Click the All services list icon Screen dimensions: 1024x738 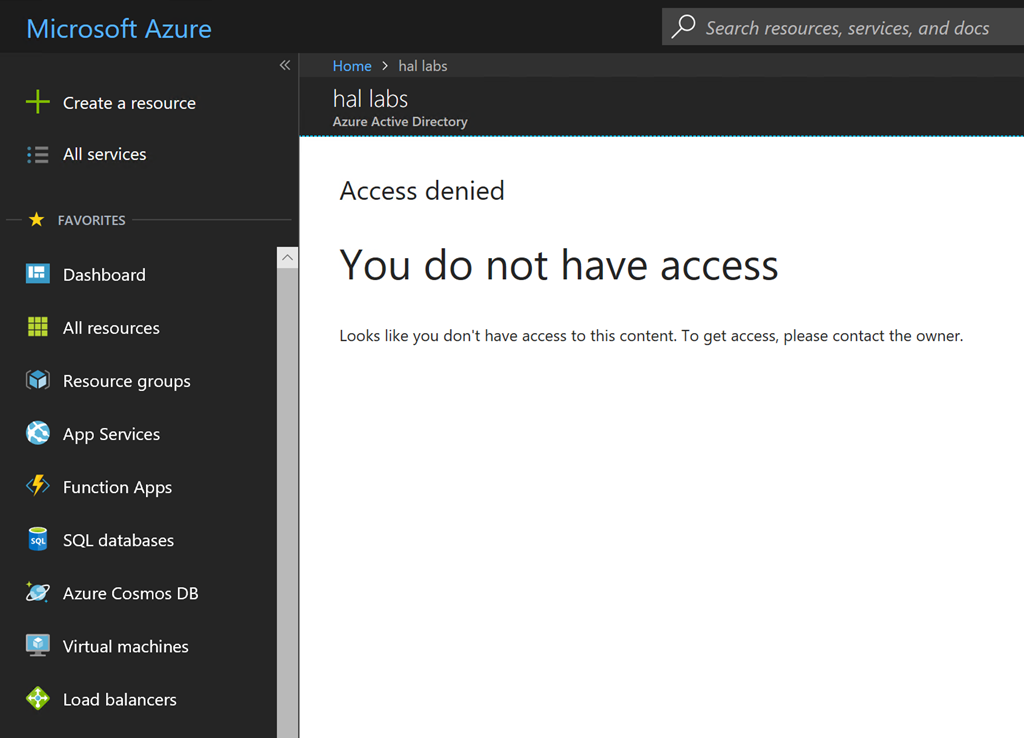(37, 154)
